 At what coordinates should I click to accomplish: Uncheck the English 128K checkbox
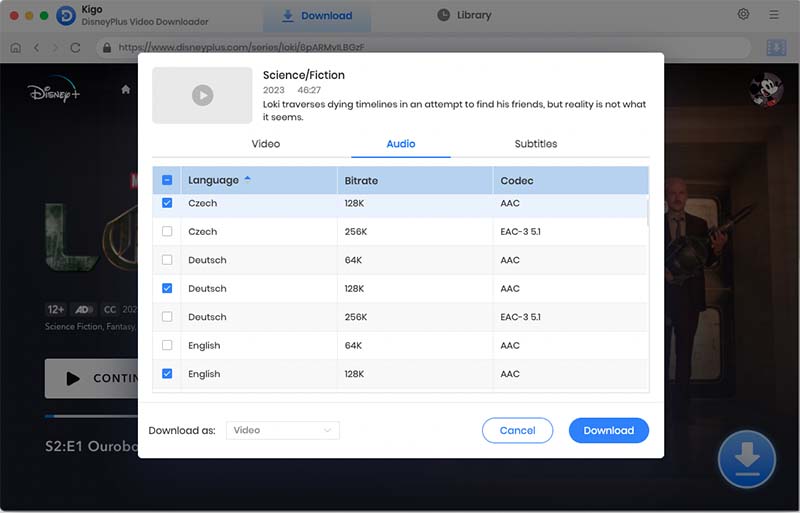coord(167,374)
